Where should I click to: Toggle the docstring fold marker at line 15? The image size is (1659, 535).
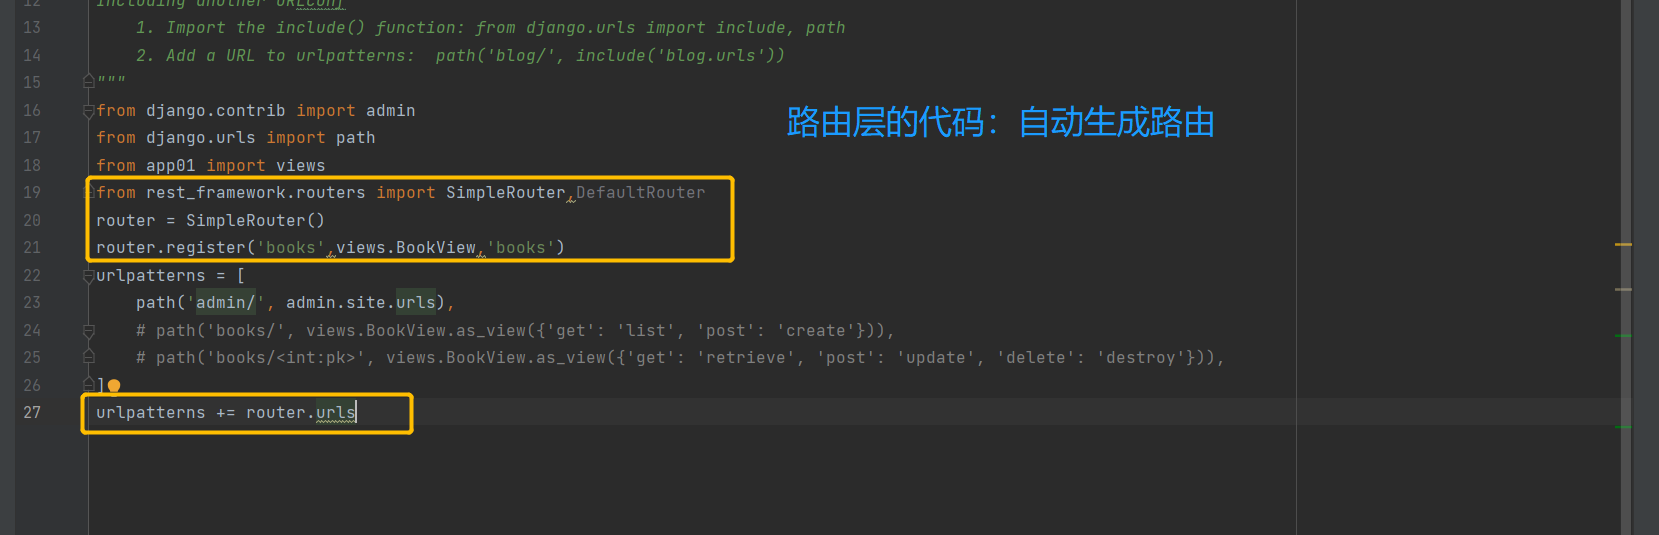coord(89,82)
